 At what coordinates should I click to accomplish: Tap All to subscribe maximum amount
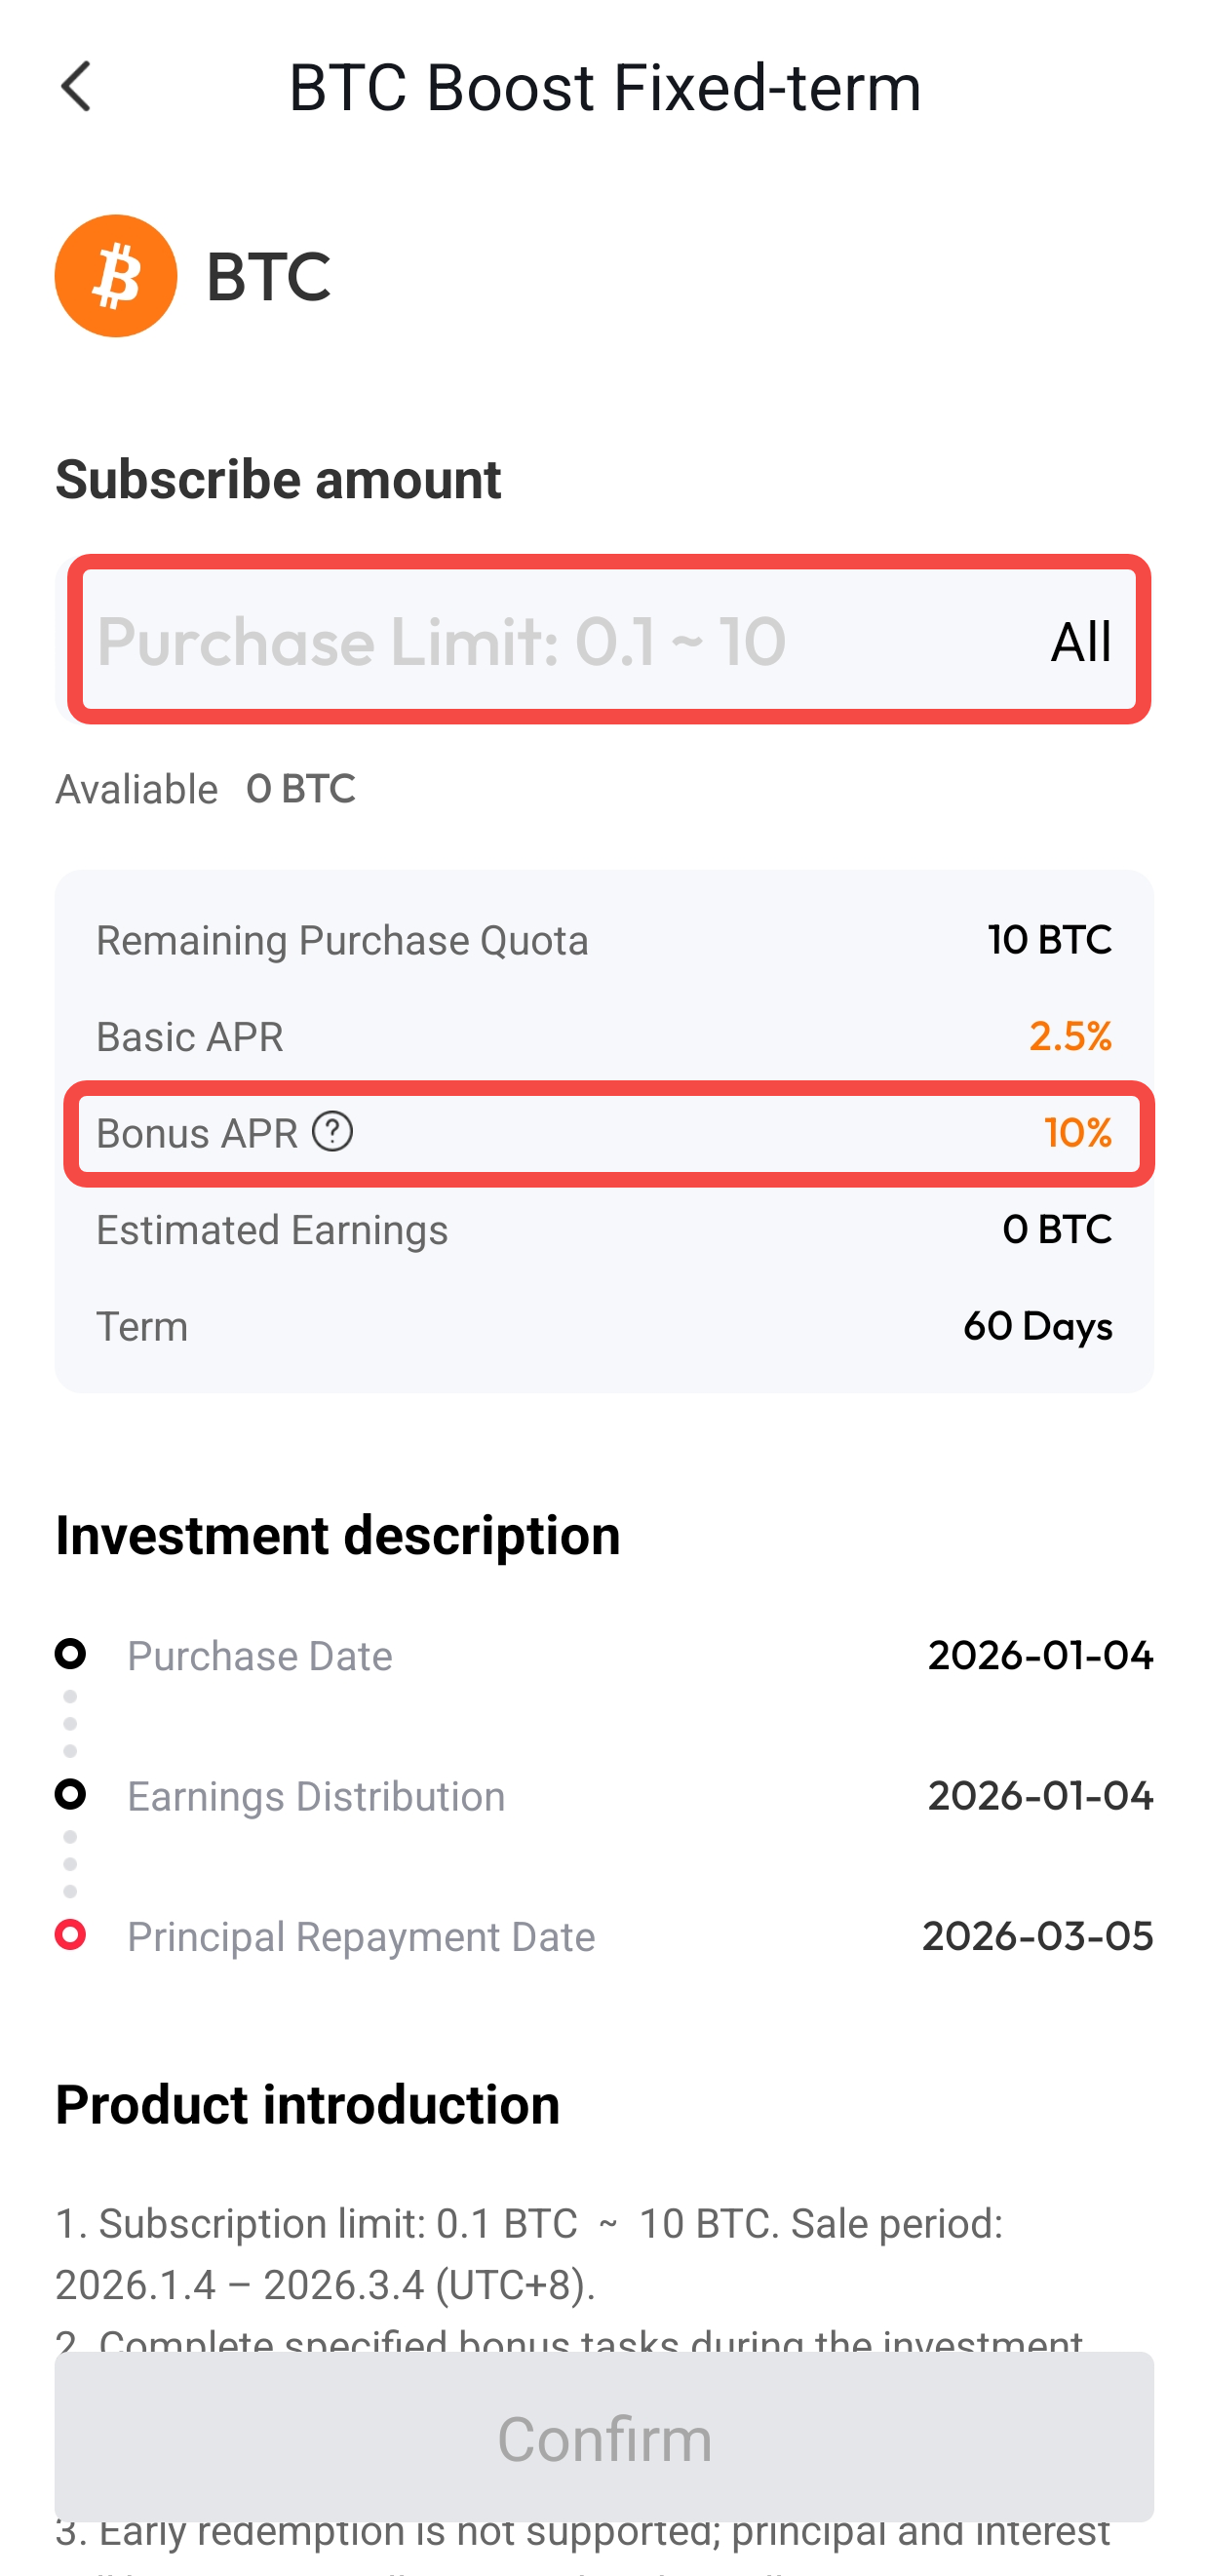pos(1080,641)
